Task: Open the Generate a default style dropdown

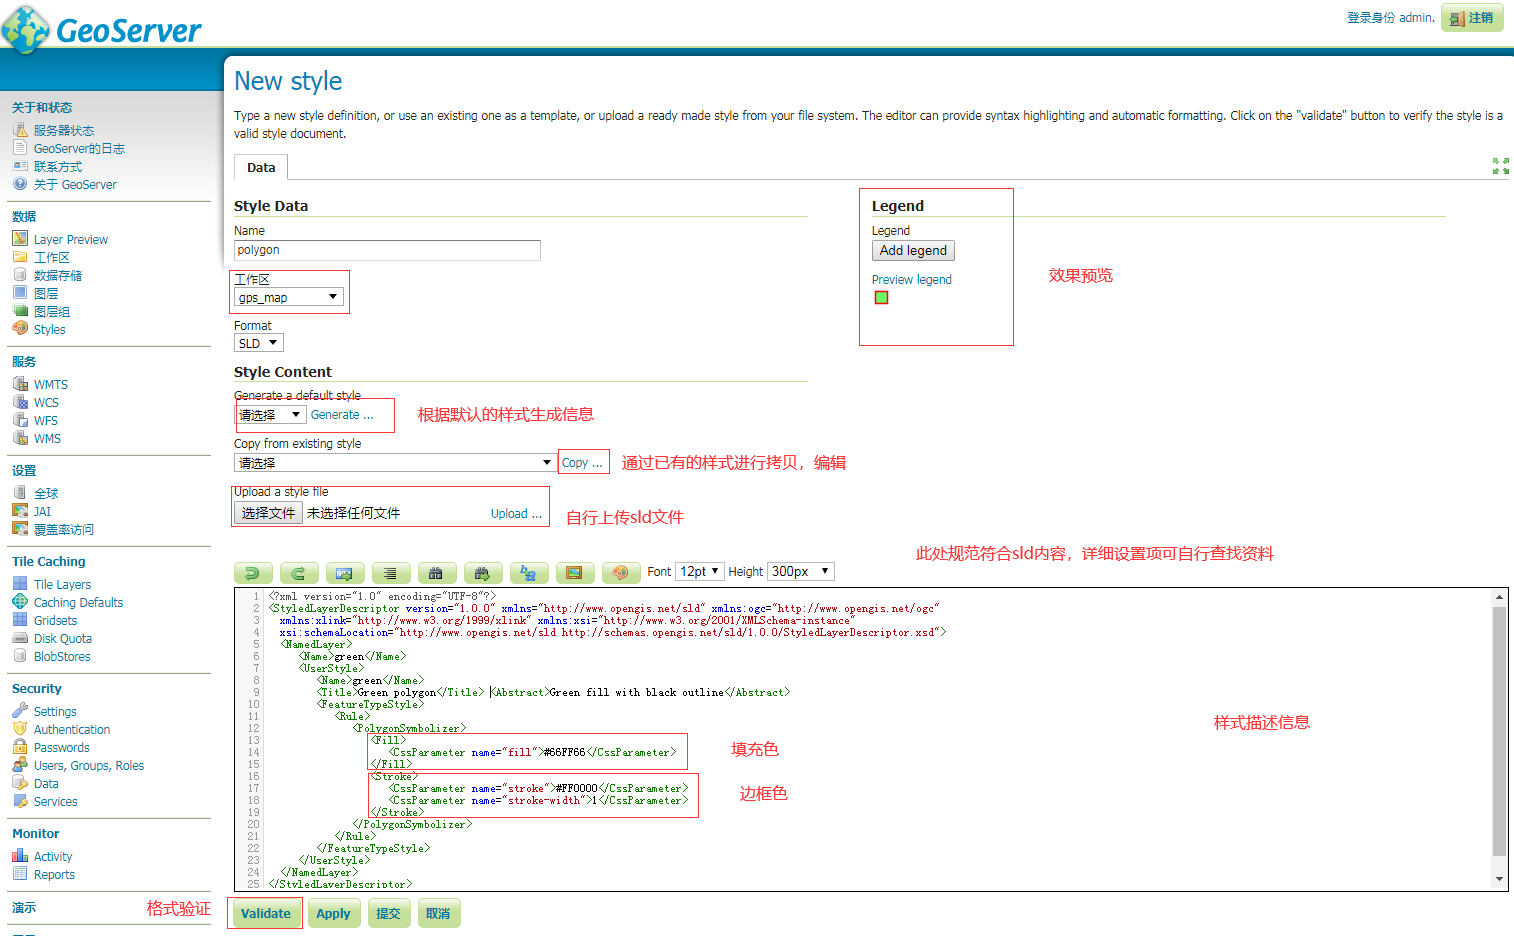Action: [270, 415]
